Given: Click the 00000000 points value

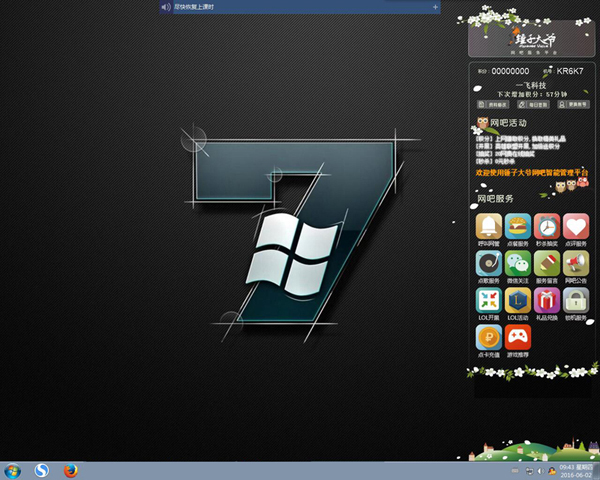Looking at the screenshot, I should [510, 71].
